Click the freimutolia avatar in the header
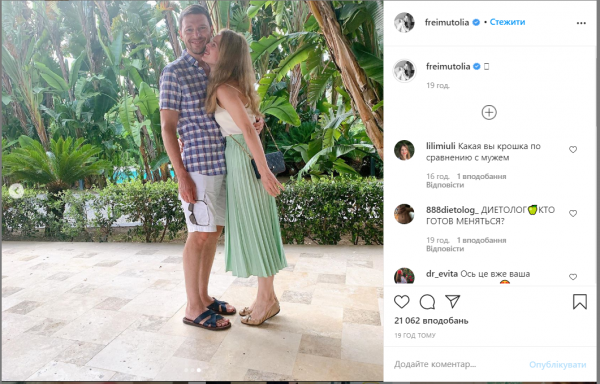This screenshot has height=384, width=600. click(404, 23)
